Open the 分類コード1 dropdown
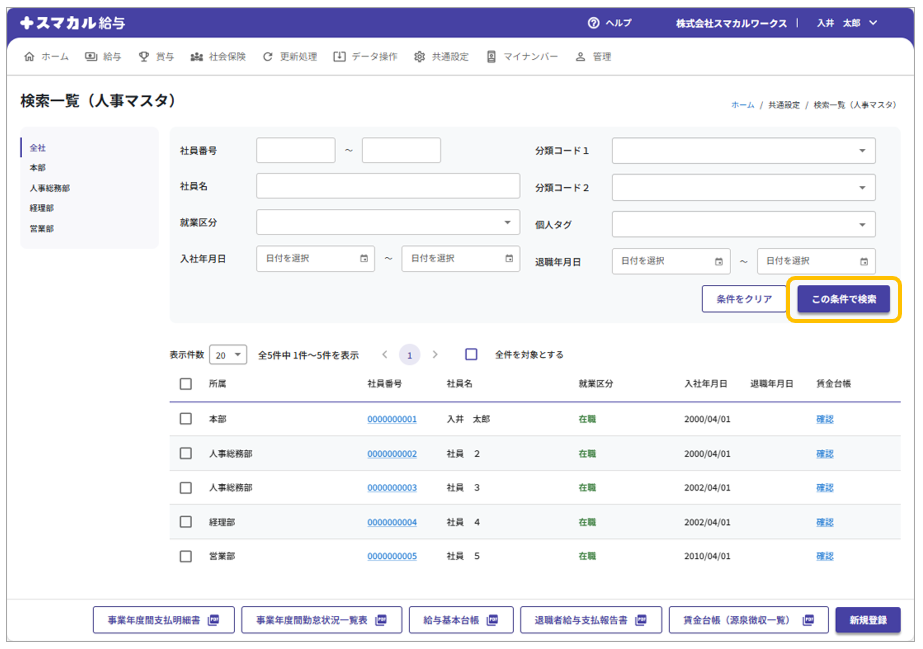This screenshot has width=923, height=649. tap(743, 151)
